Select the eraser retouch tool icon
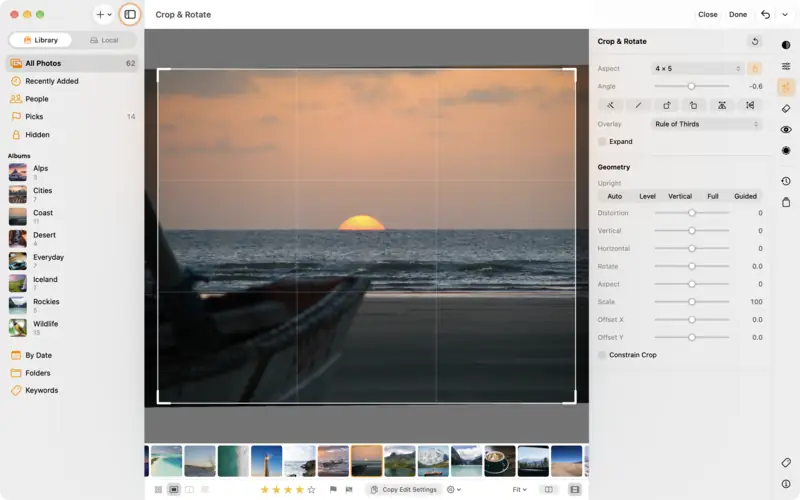The image size is (800, 500). (x=786, y=109)
